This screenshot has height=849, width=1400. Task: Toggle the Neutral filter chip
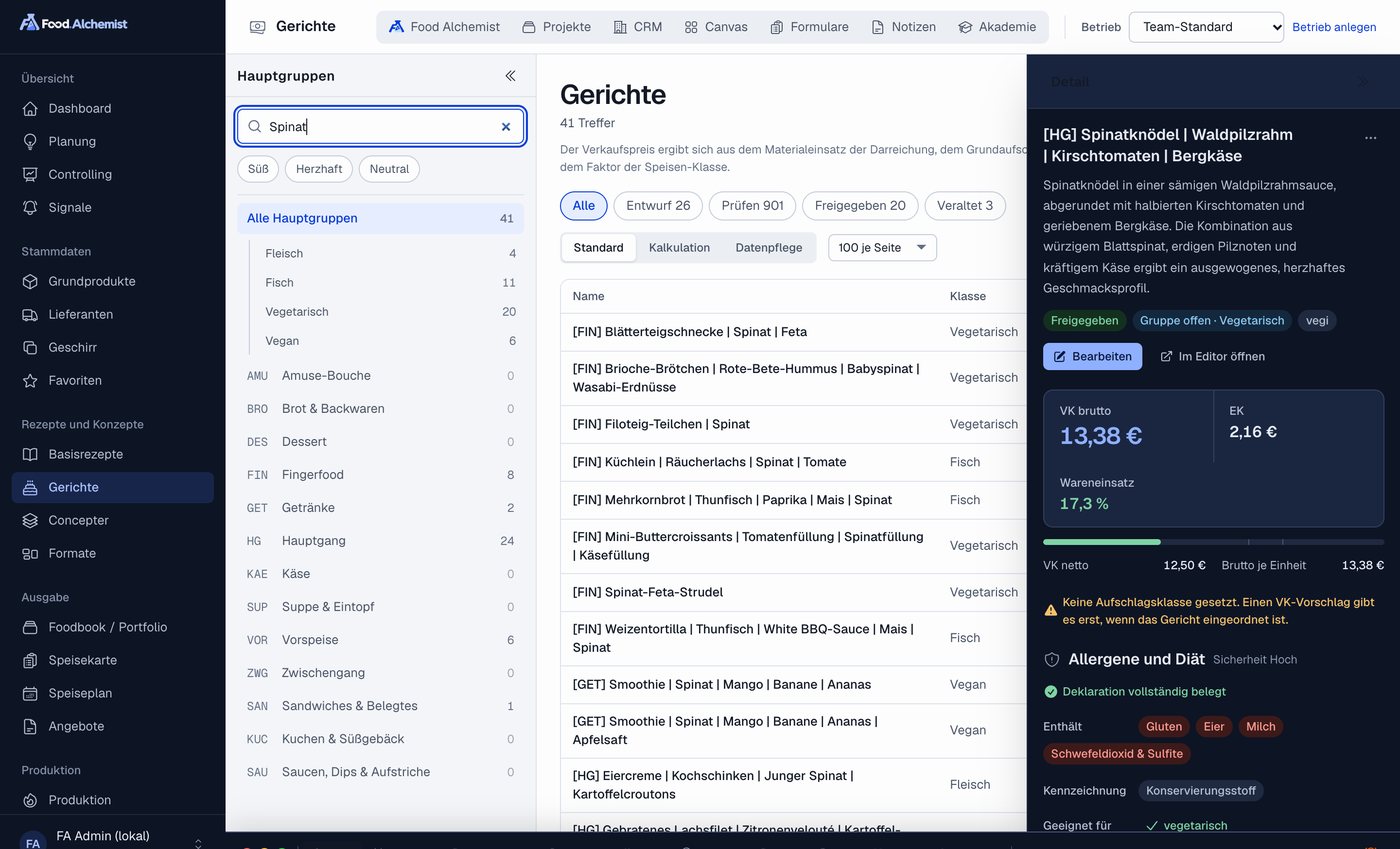389,169
